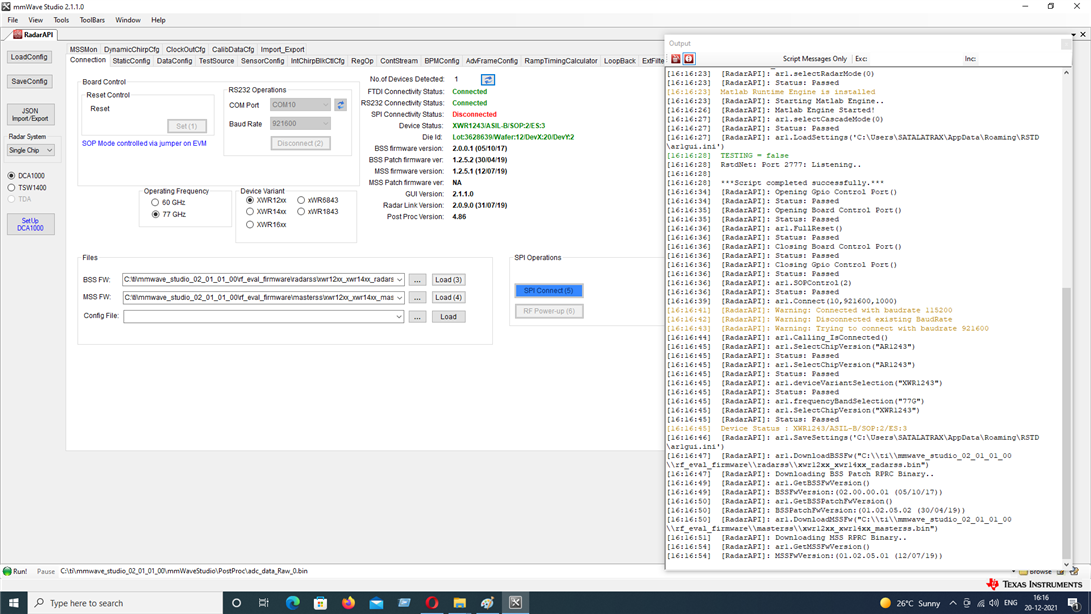Click SOP Mode controlled via jumper link
The width and height of the screenshot is (1091, 614).
144,143
